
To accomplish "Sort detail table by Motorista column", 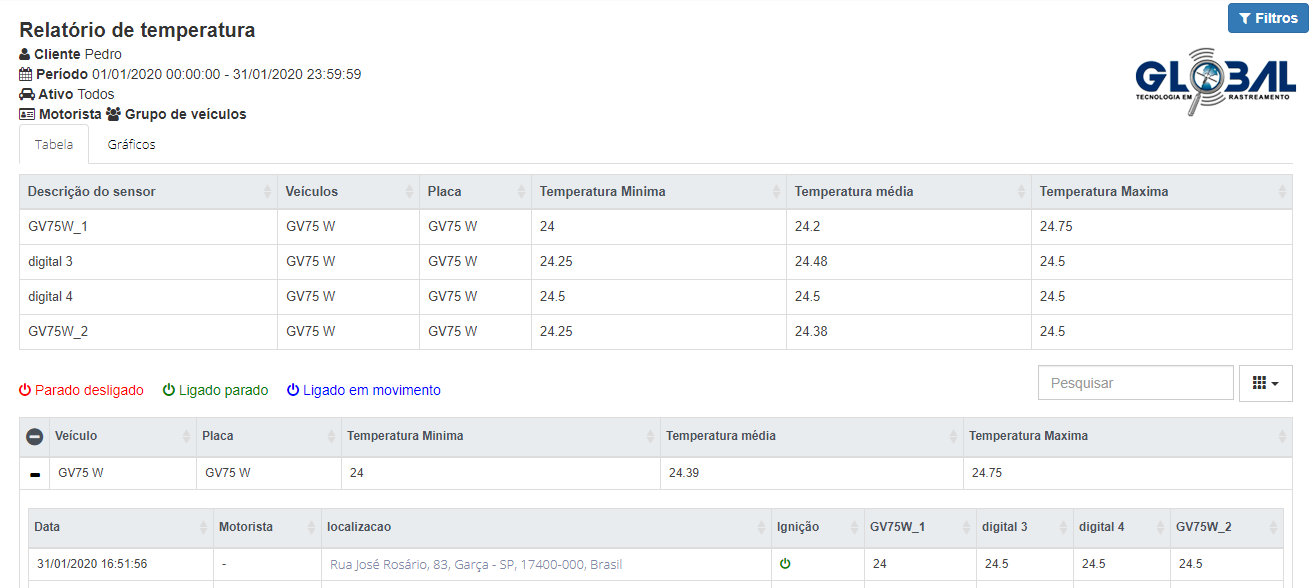I will (308, 527).
